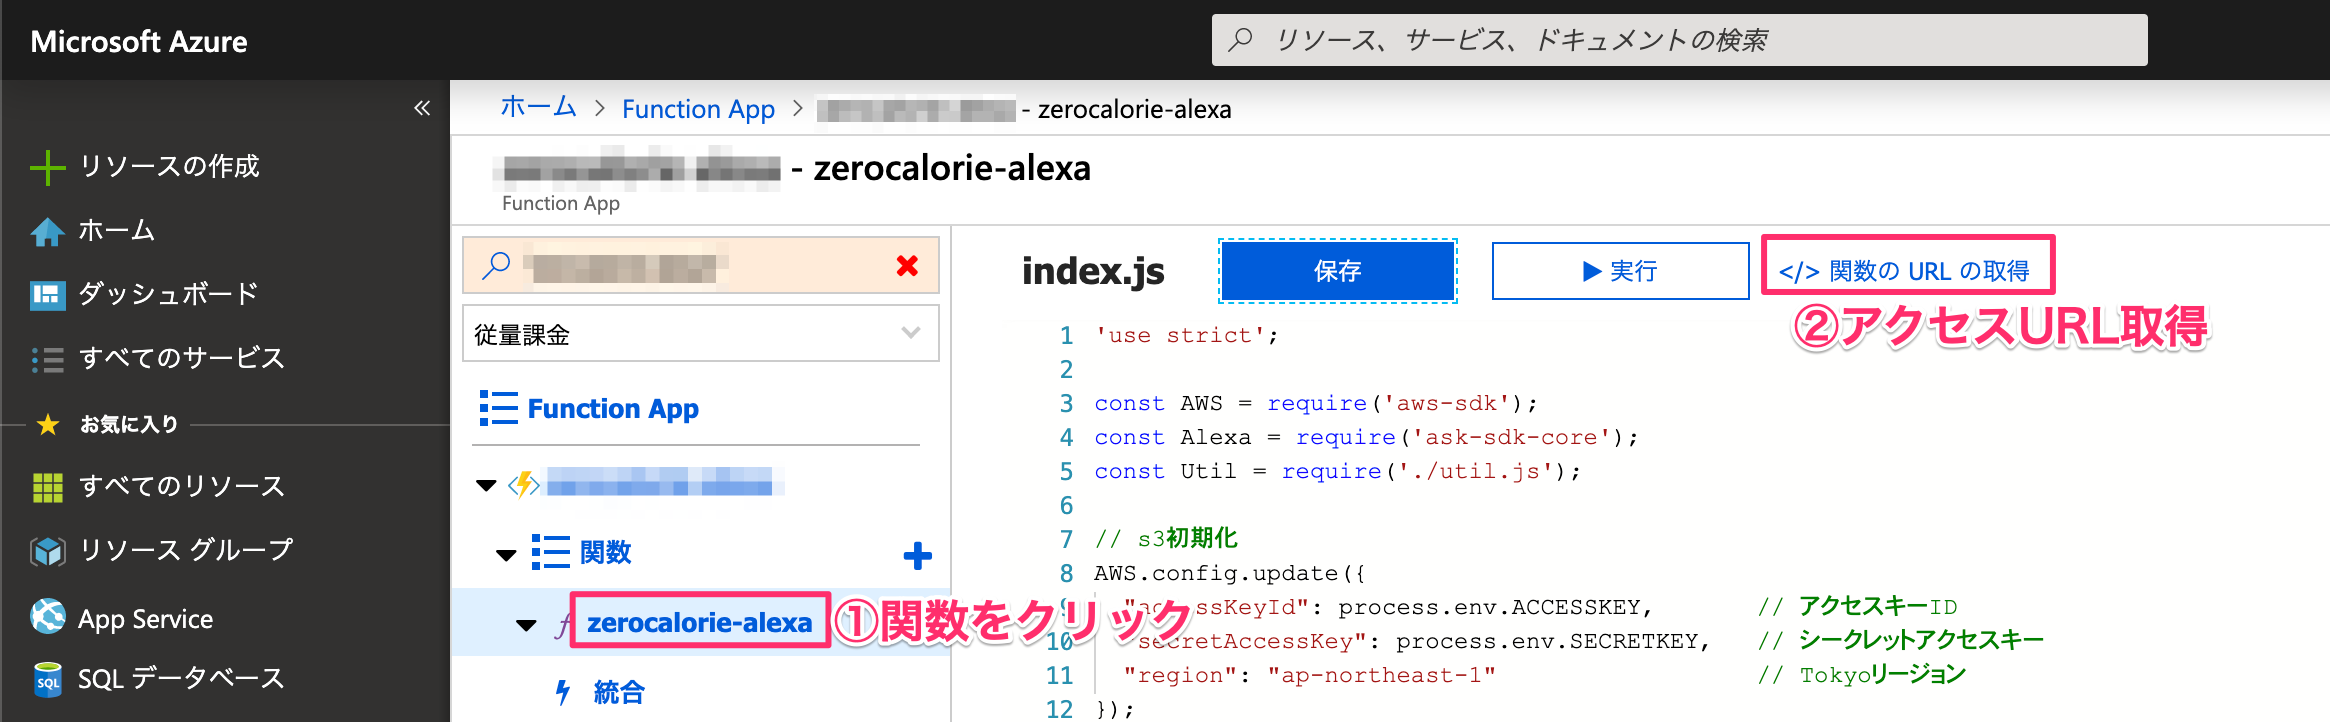Viewport: 2330px width, 722px height.
Task: Click 関数の URL の取得 link
Action: [1904, 271]
